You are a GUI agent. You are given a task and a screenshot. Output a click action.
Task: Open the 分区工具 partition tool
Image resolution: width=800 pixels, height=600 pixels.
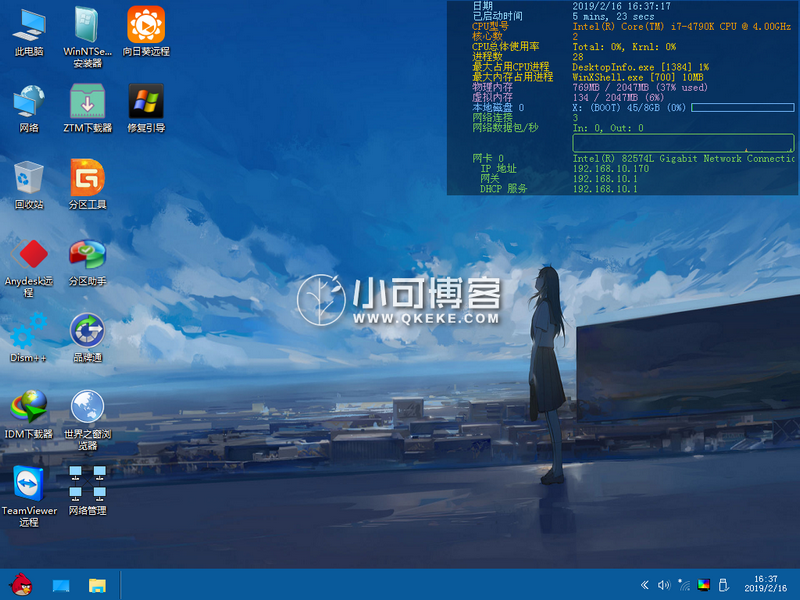click(87, 185)
